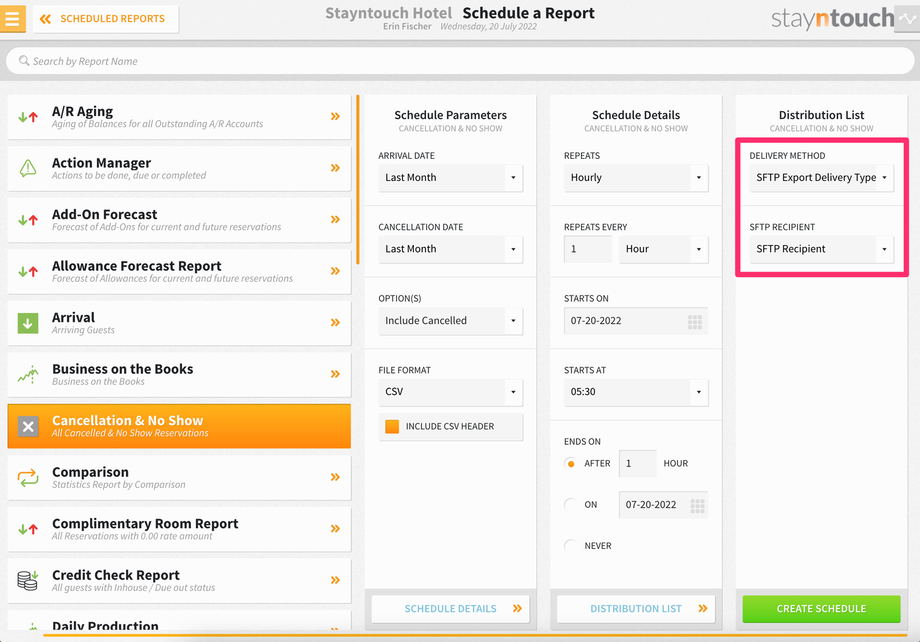Click the activity pulse icon near logo
Viewport: 920px width, 642px height.
pos(907,19)
